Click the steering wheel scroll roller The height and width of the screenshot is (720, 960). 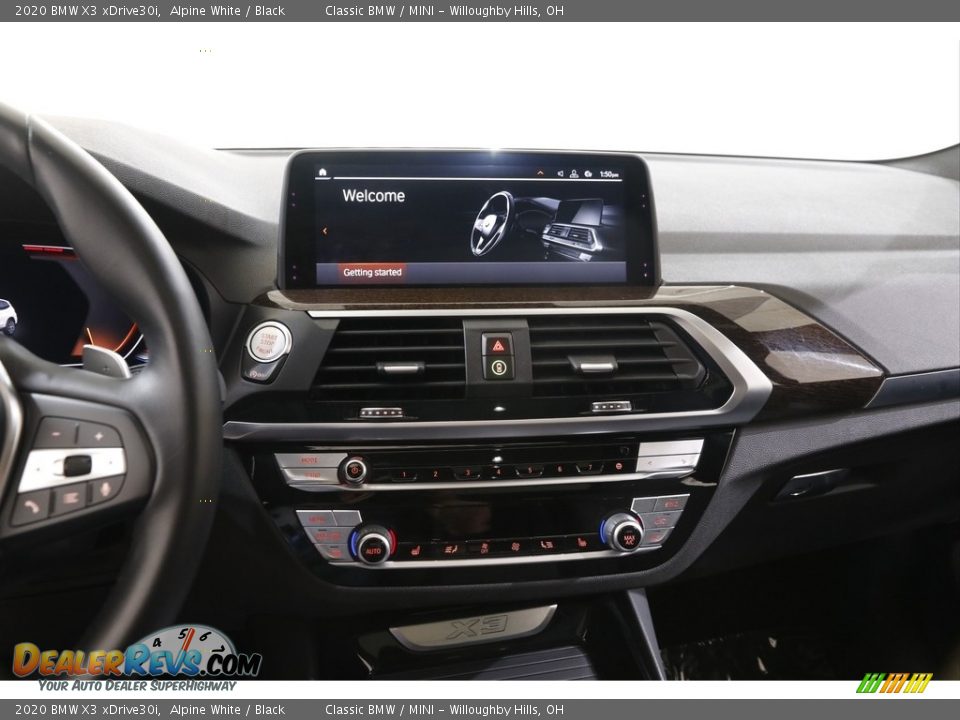pos(78,465)
